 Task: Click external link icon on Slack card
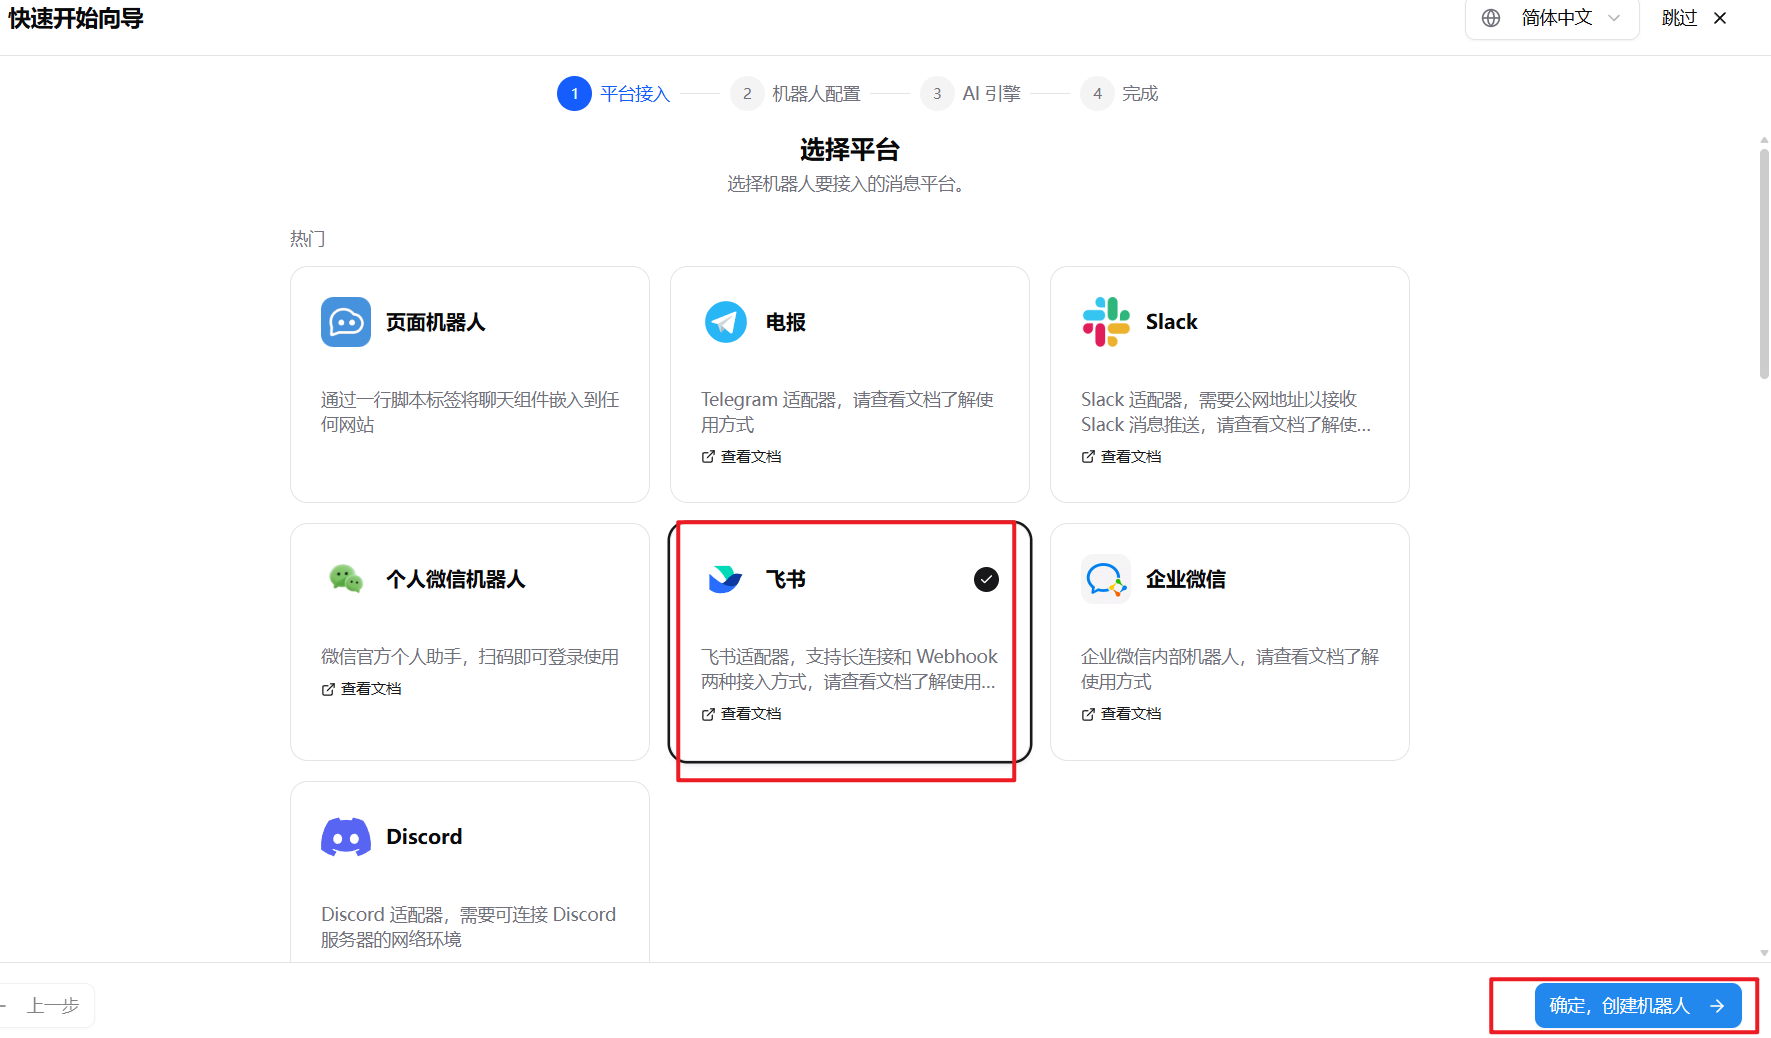1088,457
